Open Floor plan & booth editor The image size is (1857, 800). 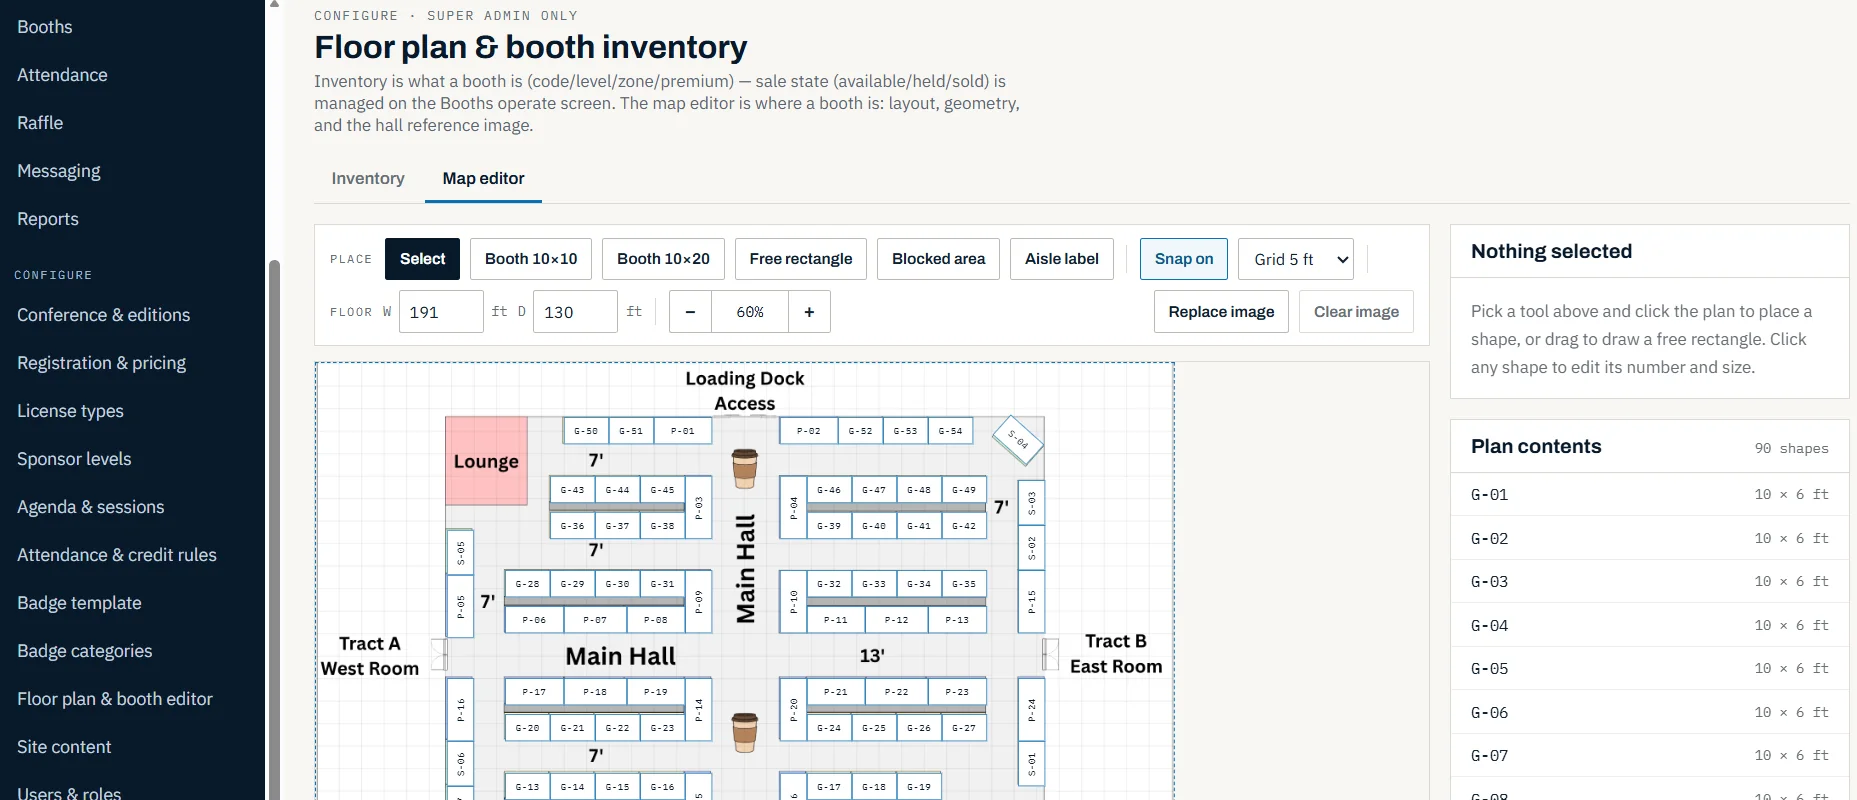115,699
